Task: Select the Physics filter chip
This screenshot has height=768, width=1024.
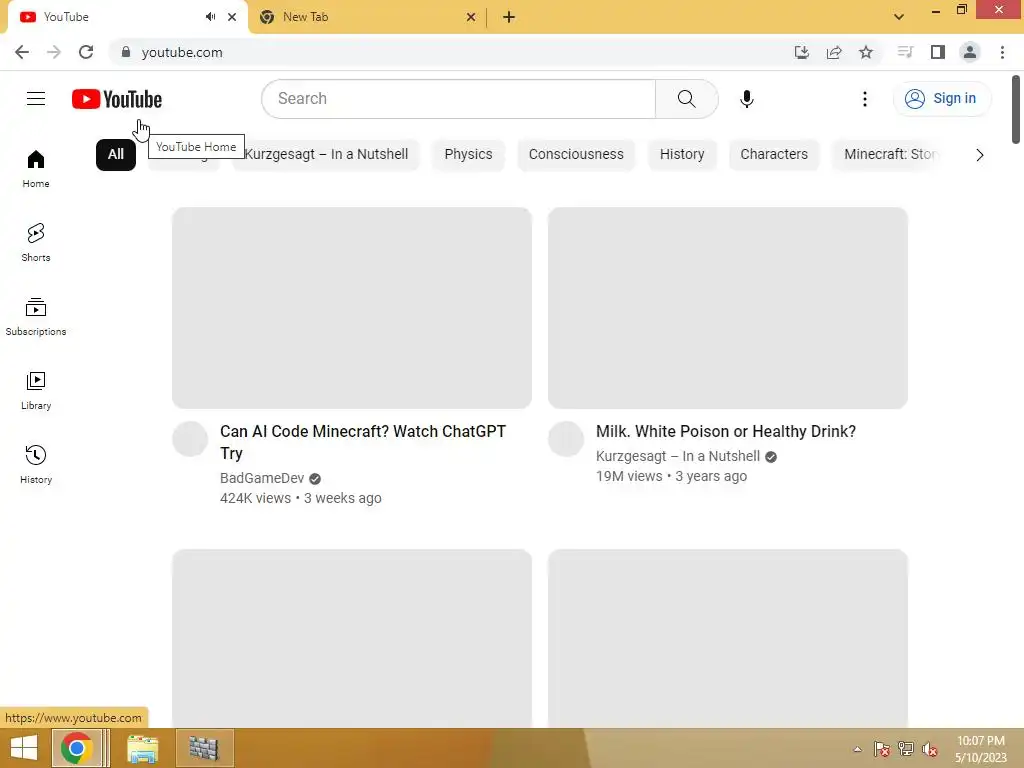Action: [x=468, y=155]
